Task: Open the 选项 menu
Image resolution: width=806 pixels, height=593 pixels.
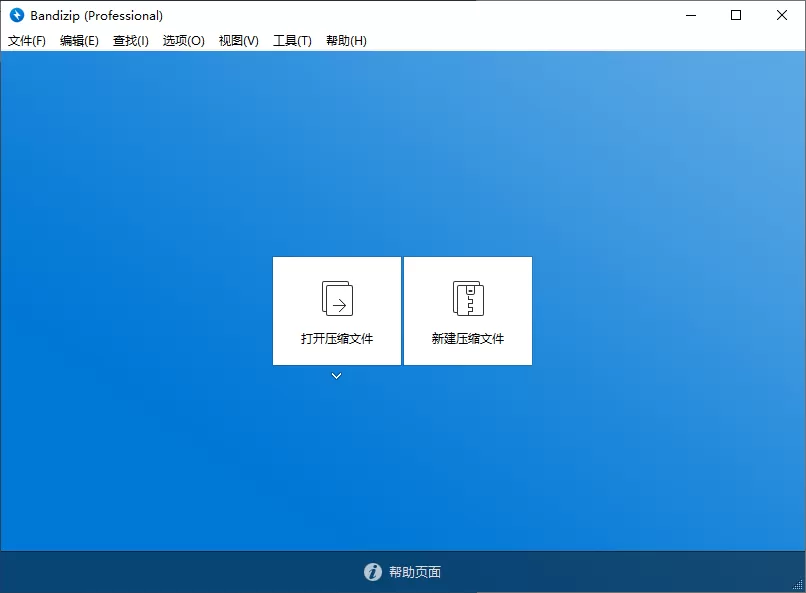Action: click(183, 41)
